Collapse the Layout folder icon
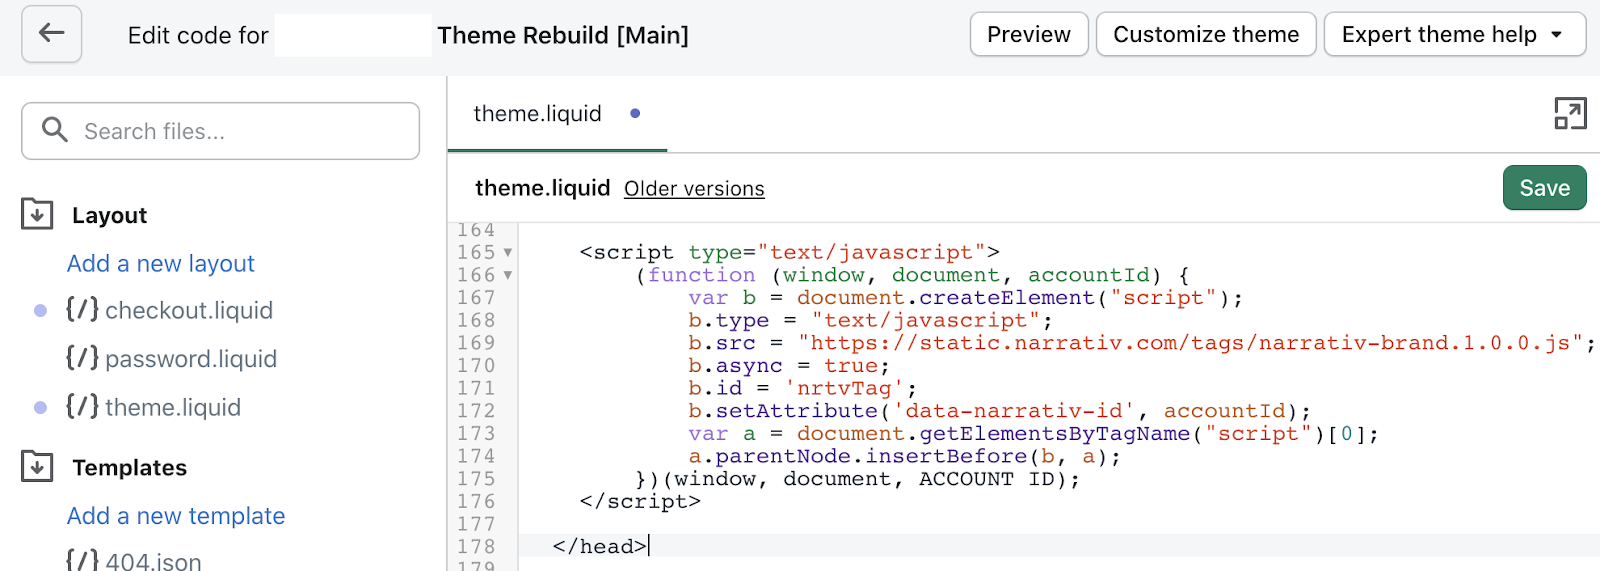 pos(37,214)
